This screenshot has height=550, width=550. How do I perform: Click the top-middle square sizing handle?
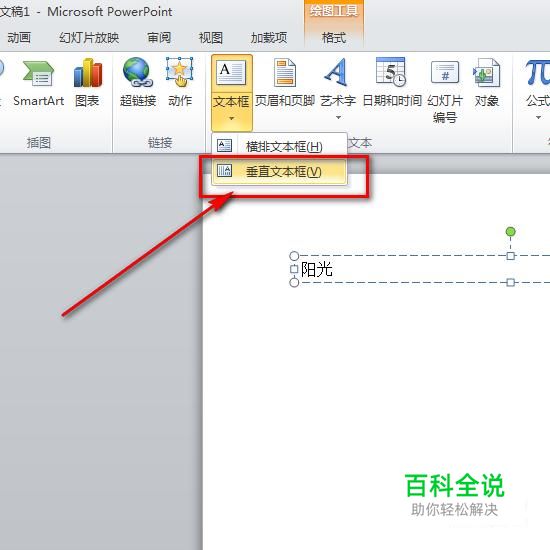(x=510, y=256)
